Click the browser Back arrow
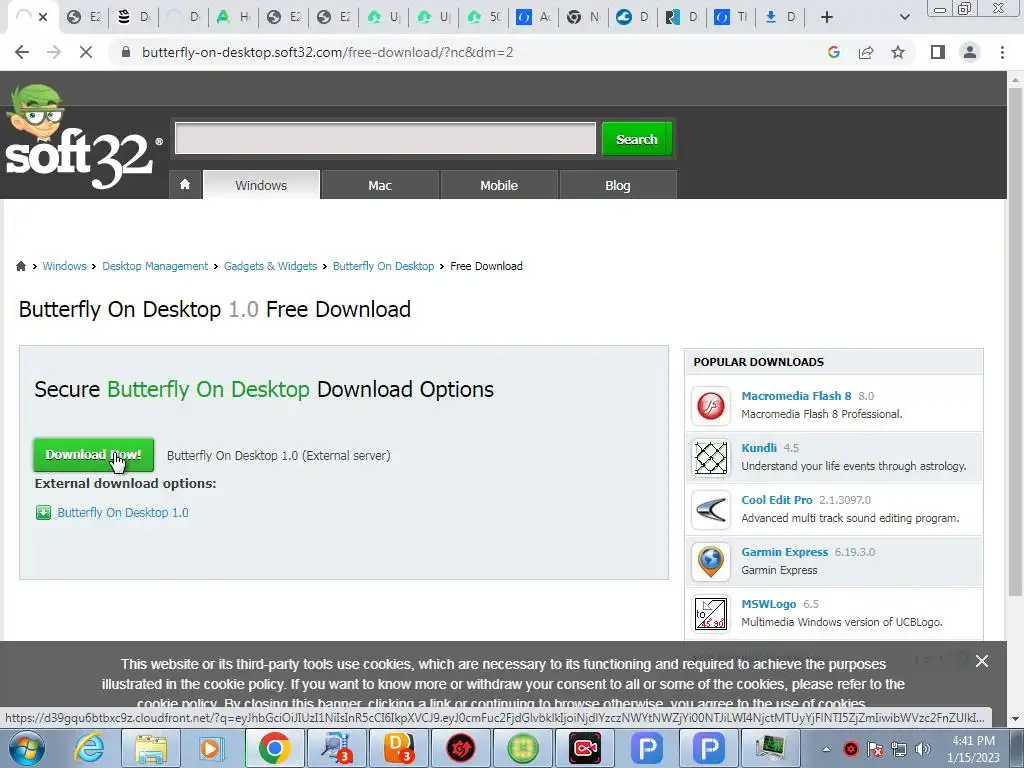 22,52
